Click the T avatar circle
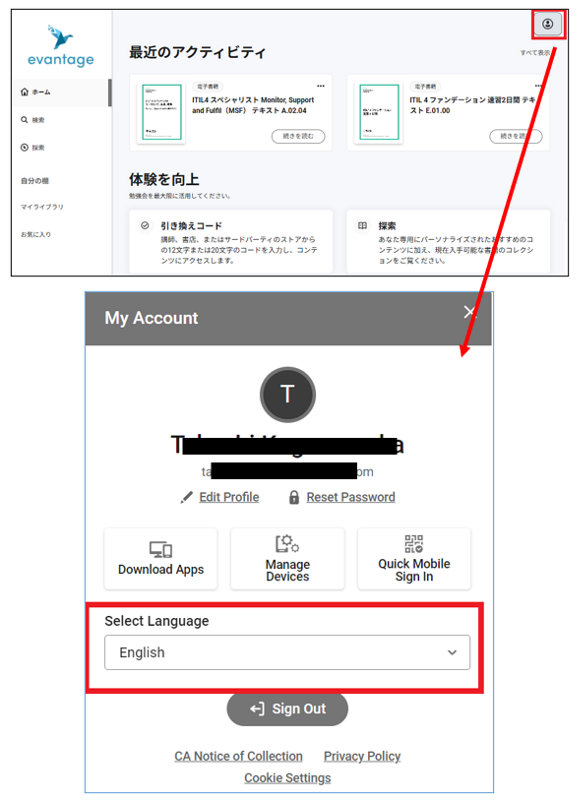Image resolution: width=577 pixels, height=800 pixels. (x=288, y=394)
